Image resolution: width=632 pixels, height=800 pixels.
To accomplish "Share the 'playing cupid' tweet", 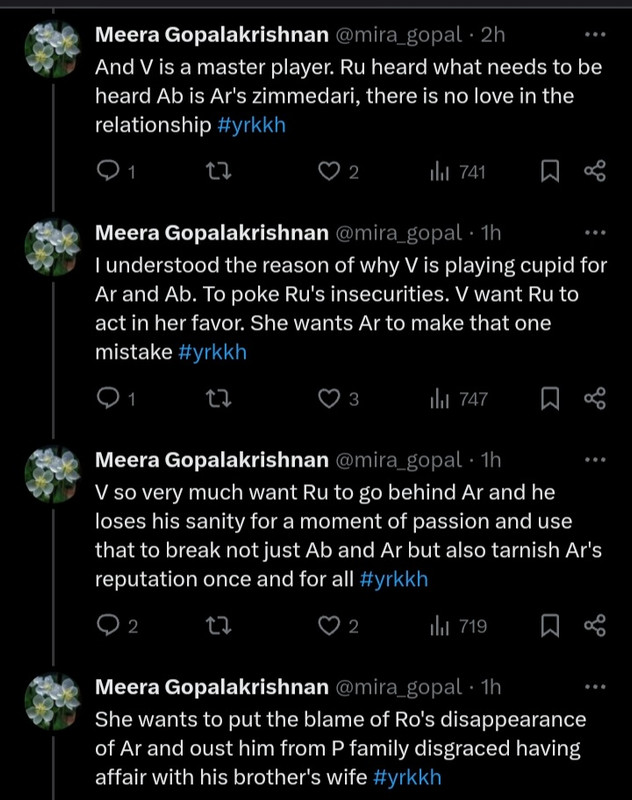I will point(595,399).
